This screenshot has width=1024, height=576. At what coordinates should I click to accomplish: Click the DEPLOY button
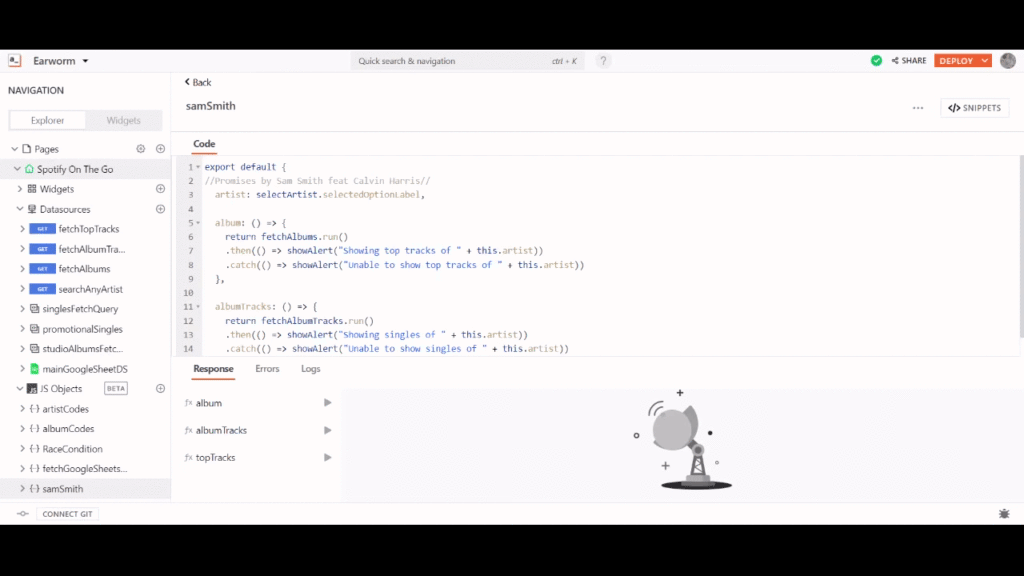coord(956,61)
